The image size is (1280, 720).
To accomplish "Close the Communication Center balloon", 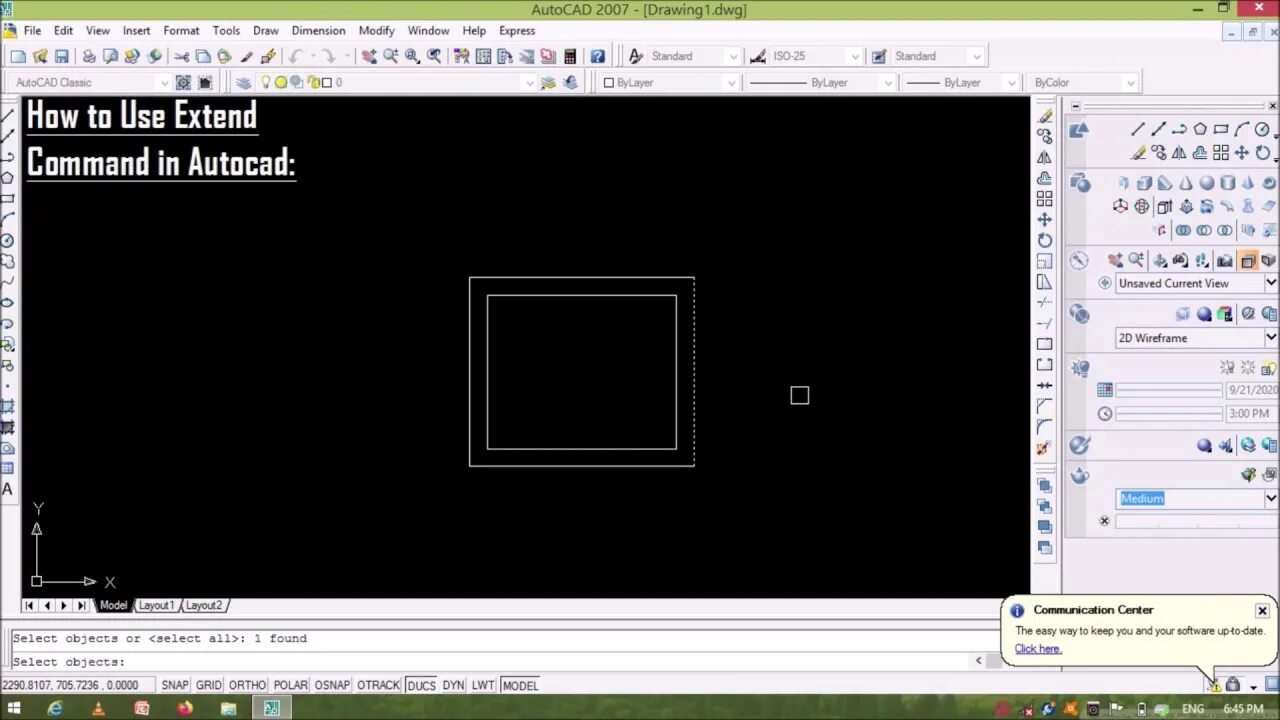I will [1262, 610].
